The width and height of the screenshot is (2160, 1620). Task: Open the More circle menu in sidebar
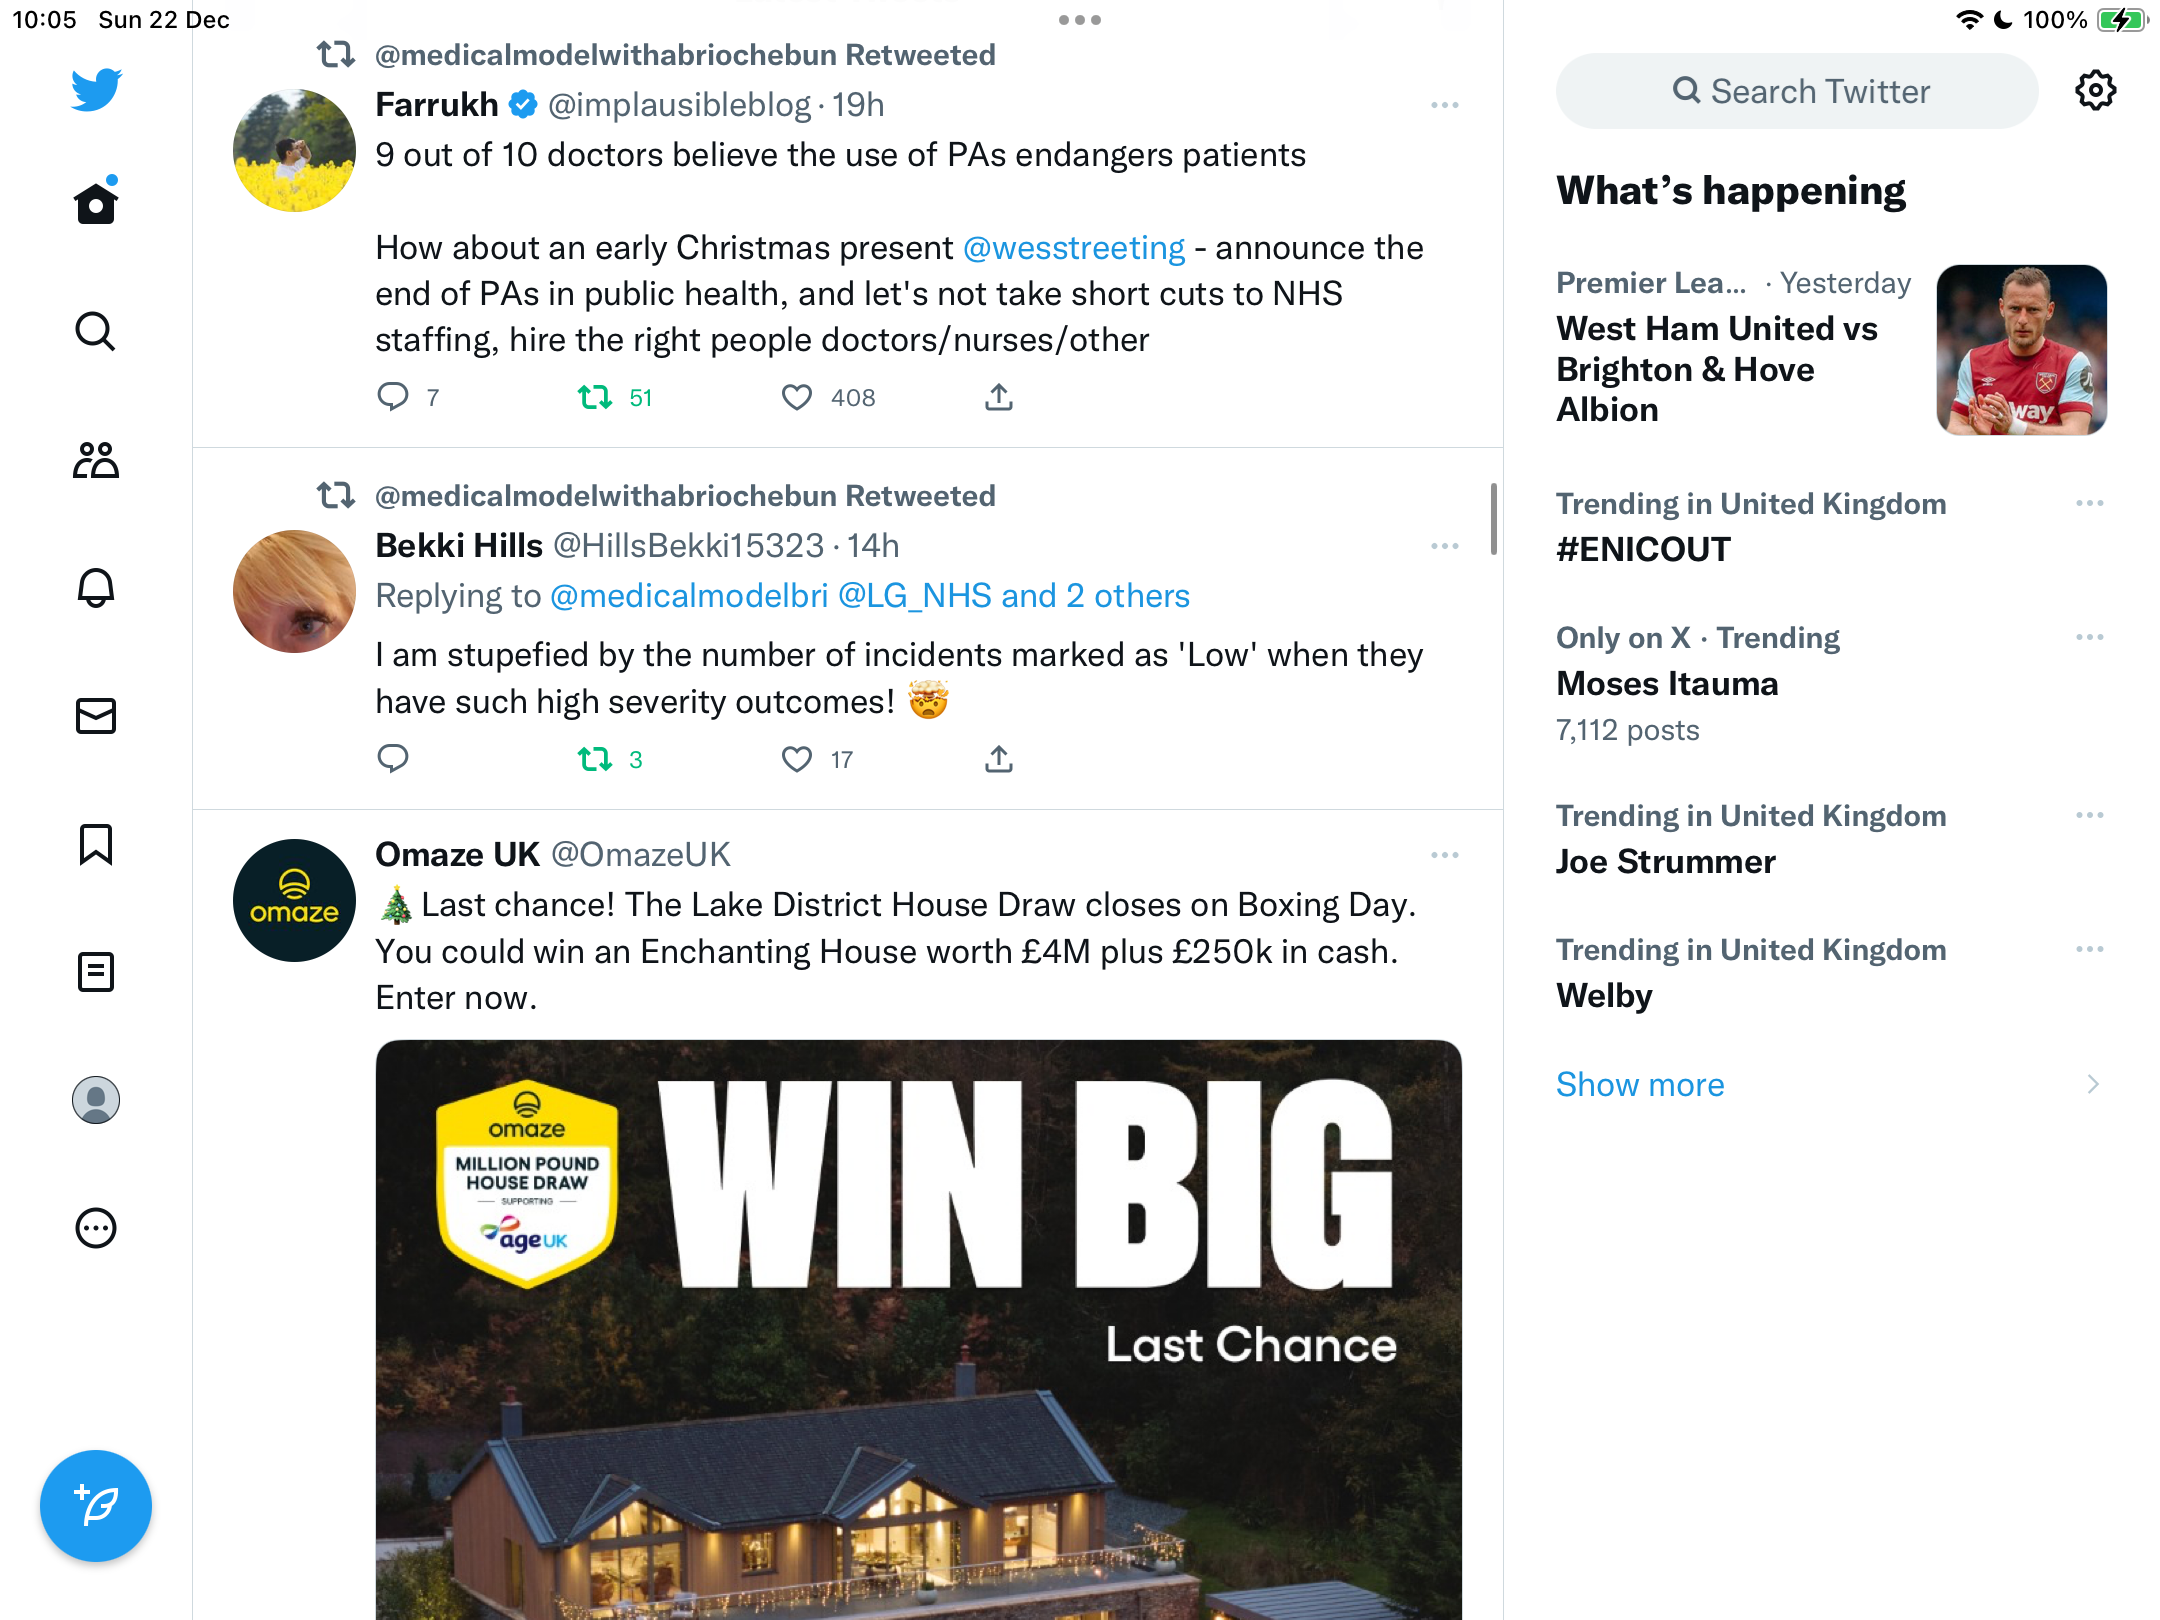(x=96, y=1228)
